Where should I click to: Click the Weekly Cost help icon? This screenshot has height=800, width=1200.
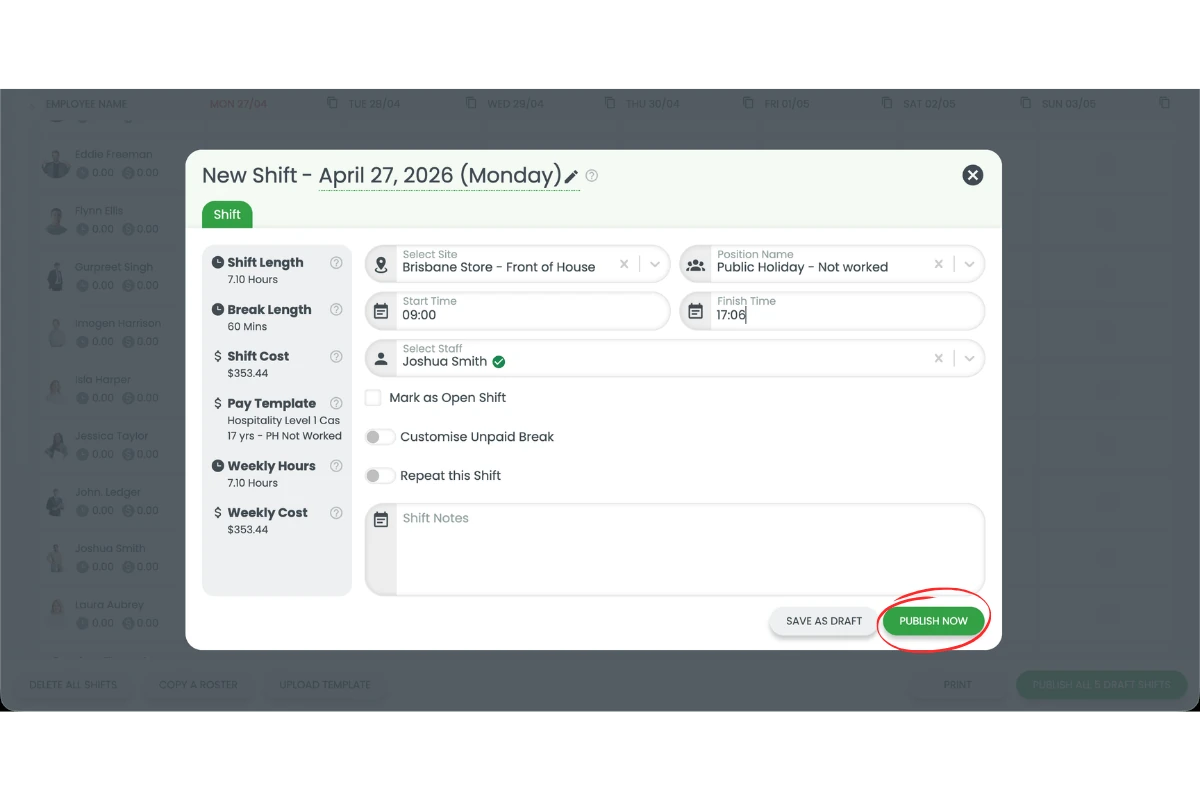click(336, 513)
